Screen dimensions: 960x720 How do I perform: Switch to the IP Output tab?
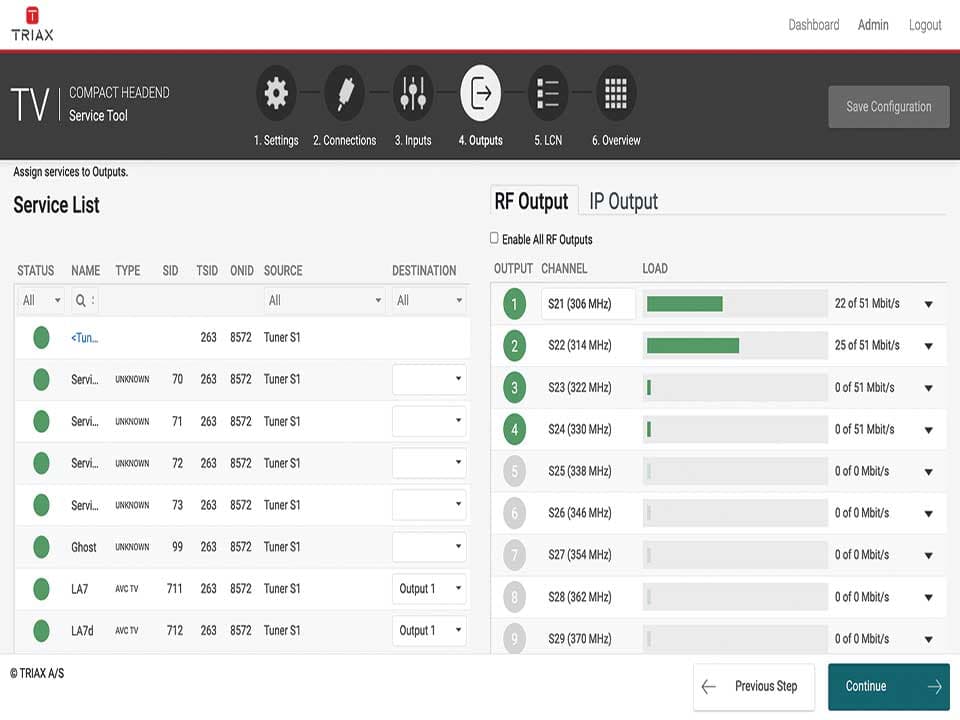623,202
